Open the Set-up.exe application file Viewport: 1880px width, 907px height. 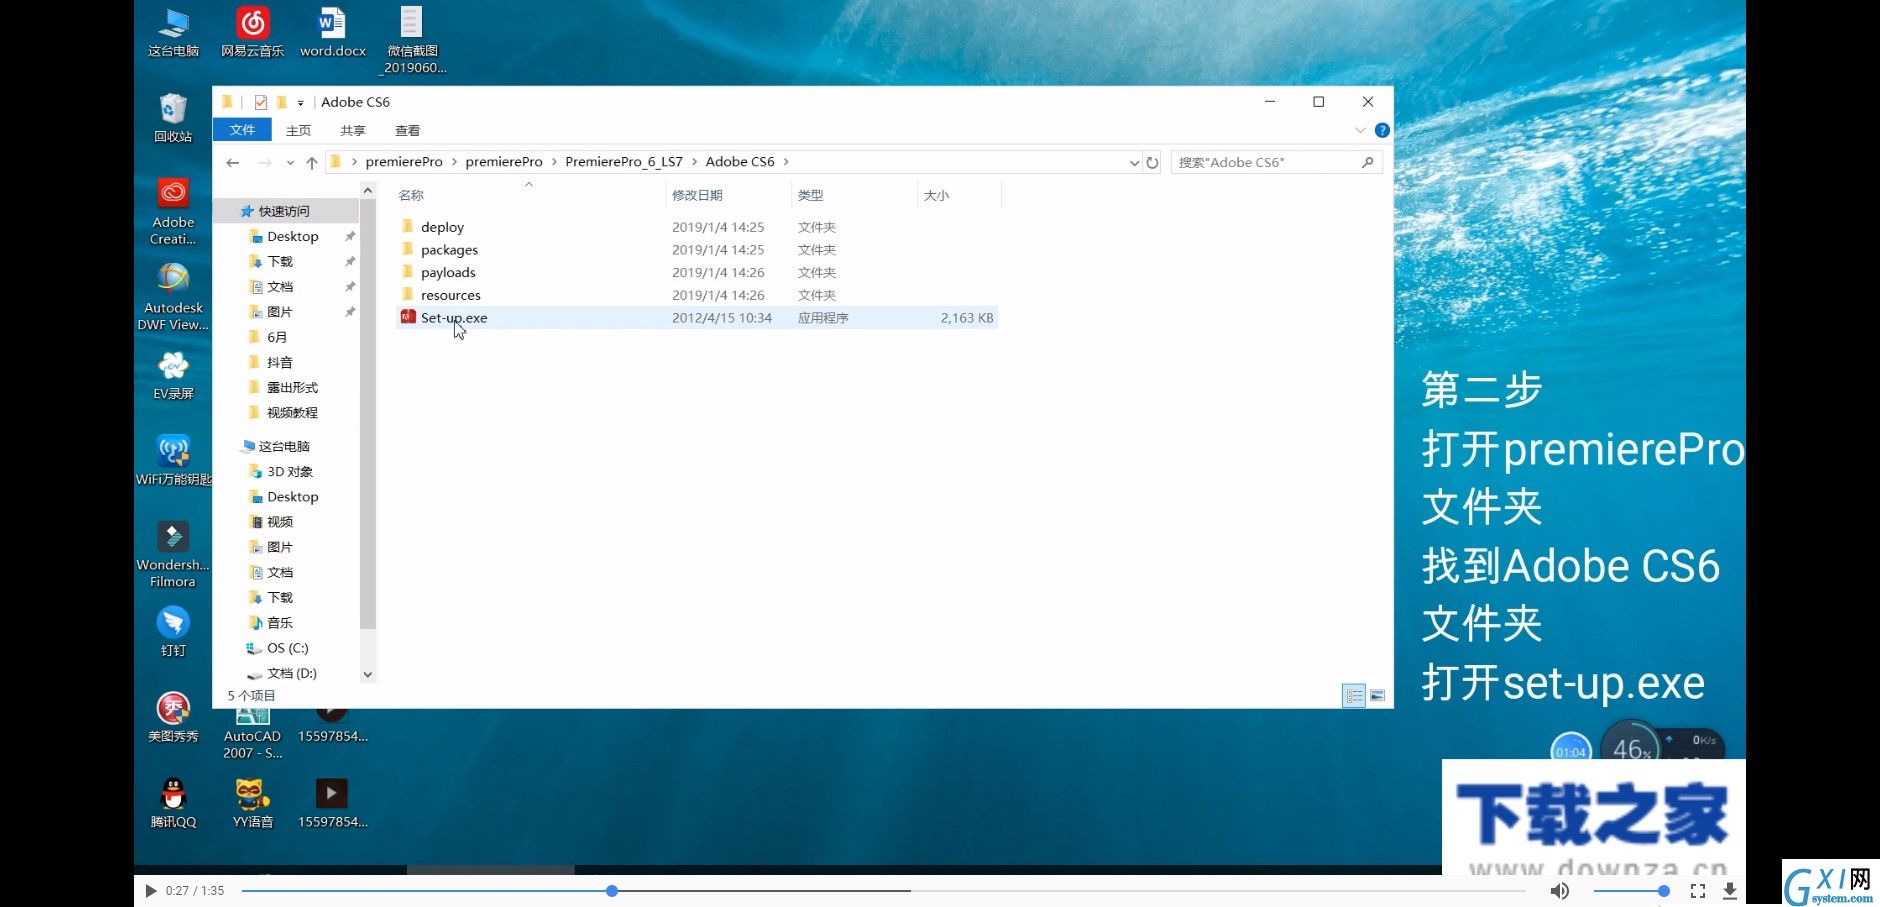tap(454, 318)
